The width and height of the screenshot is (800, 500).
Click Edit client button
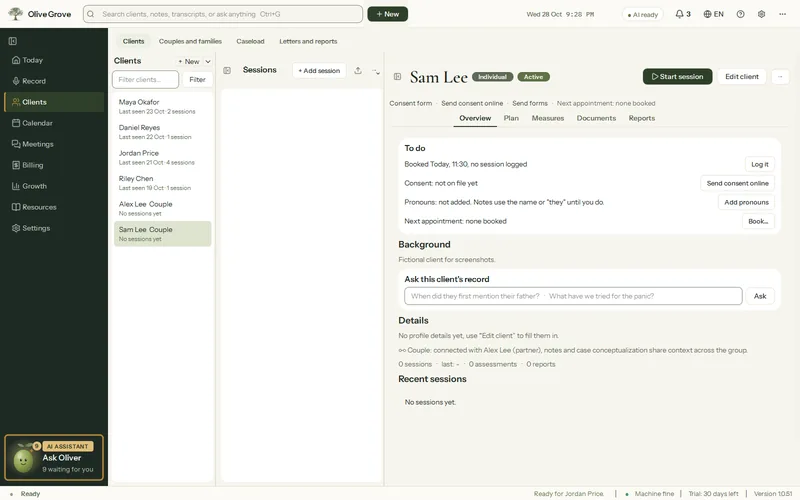pos(742,77)
